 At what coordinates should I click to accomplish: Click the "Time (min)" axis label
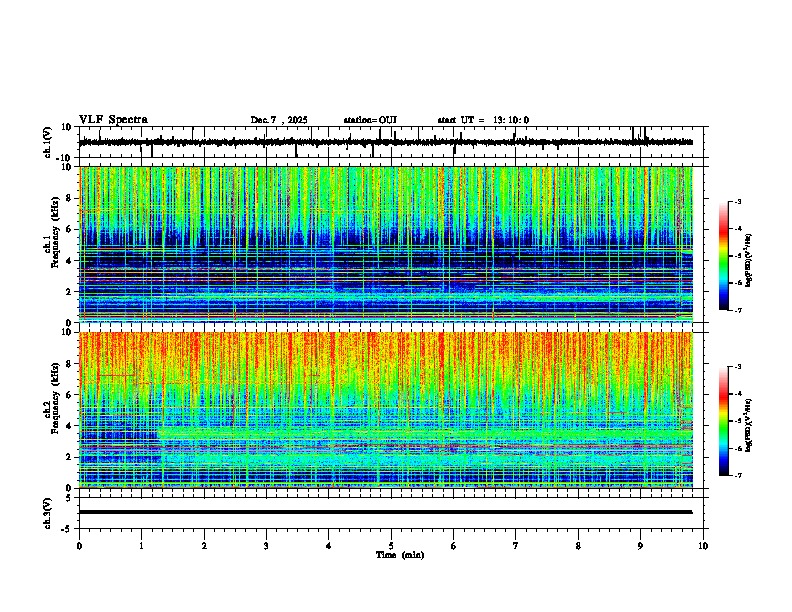click(x=400, y=555)
